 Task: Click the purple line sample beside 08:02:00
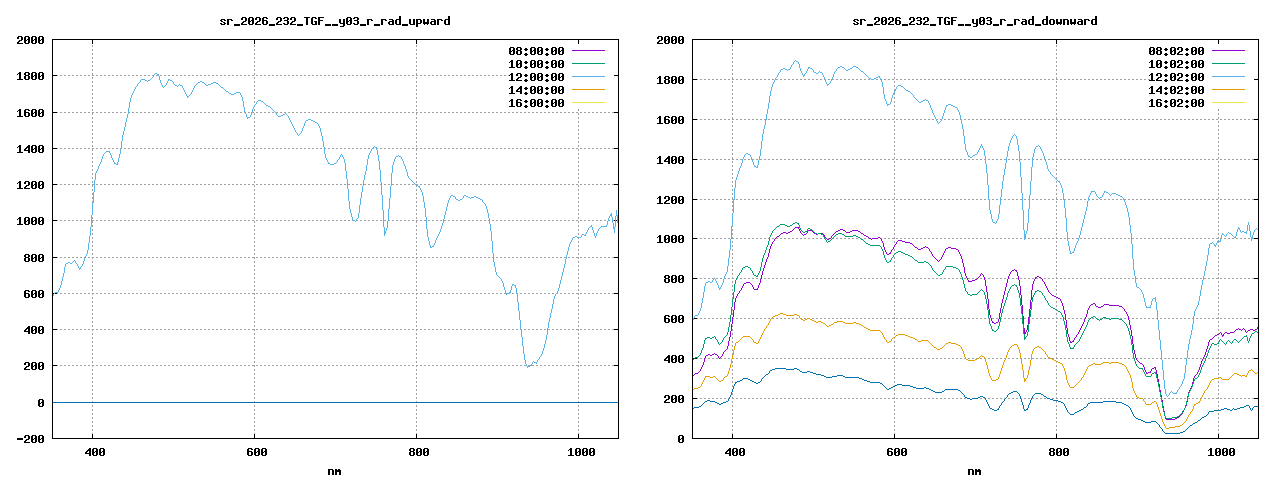tap(1228, 50)
